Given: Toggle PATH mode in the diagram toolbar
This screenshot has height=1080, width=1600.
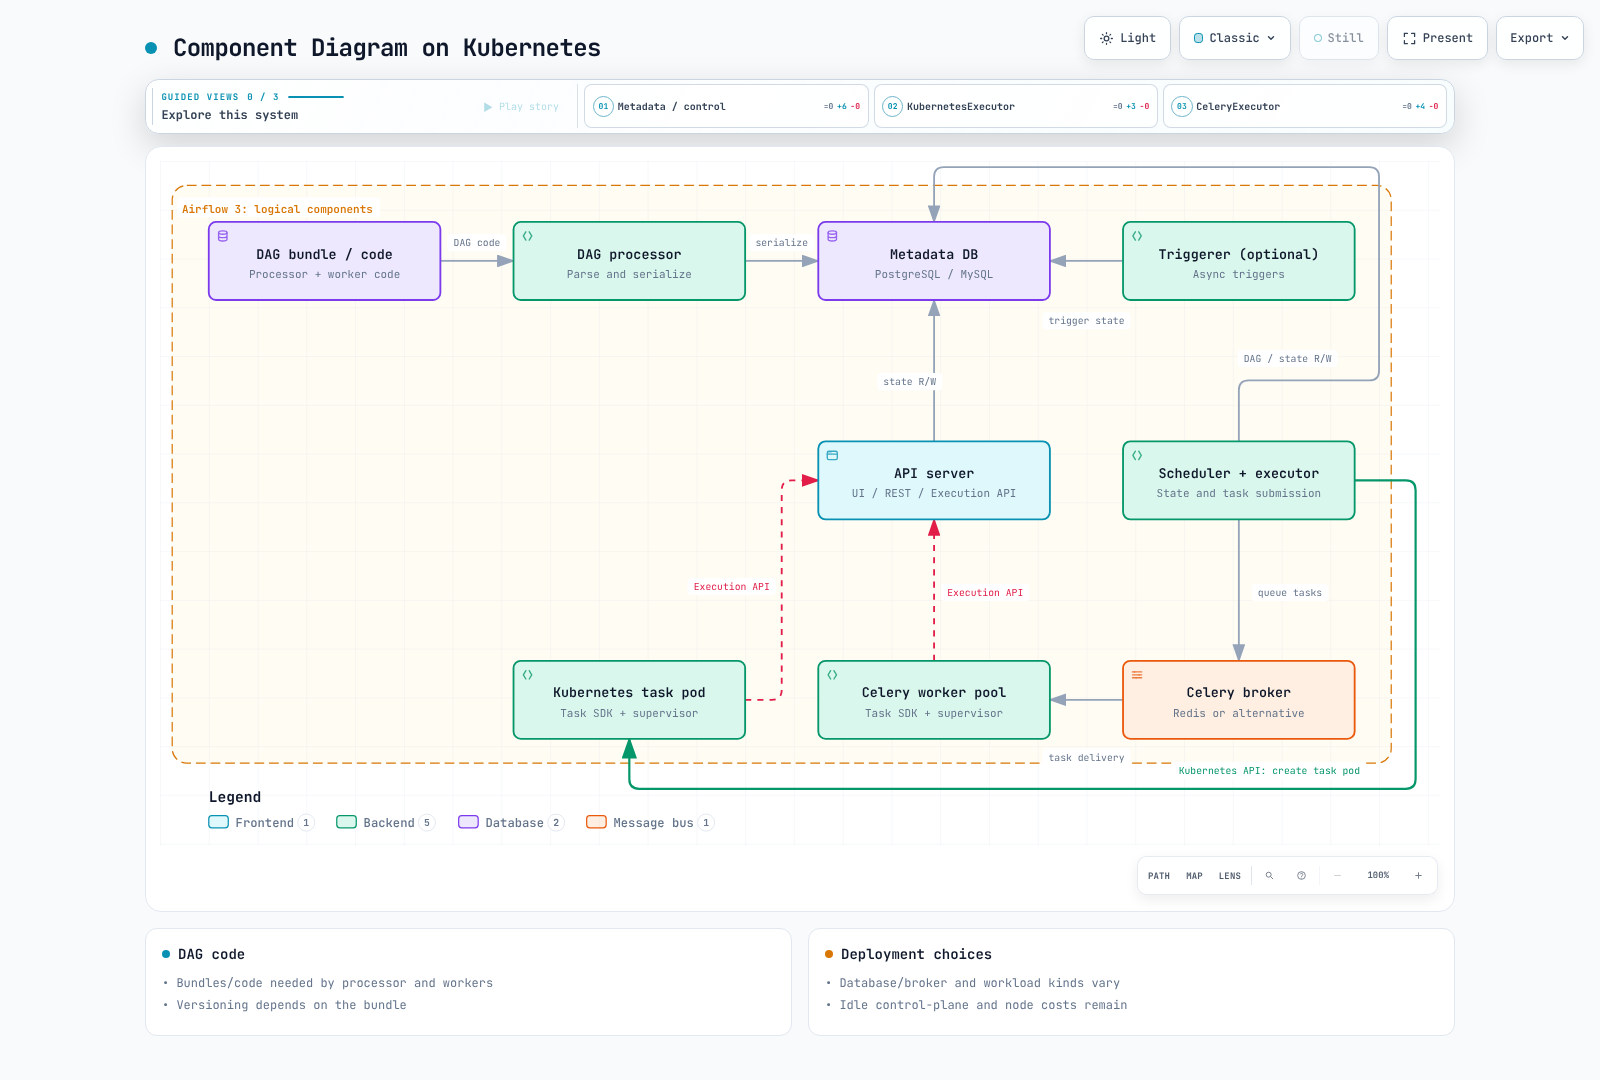Looking at the screenshot, I should click(x=1159, y=876).
